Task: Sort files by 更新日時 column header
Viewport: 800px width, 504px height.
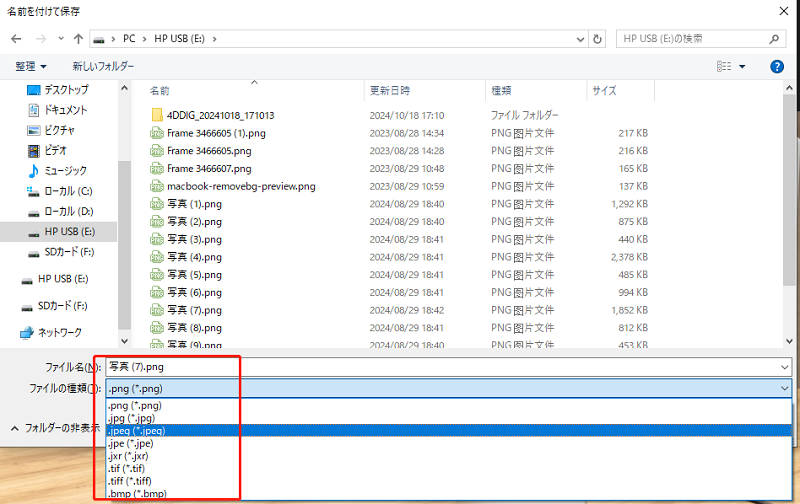Action: coord(389,90)
